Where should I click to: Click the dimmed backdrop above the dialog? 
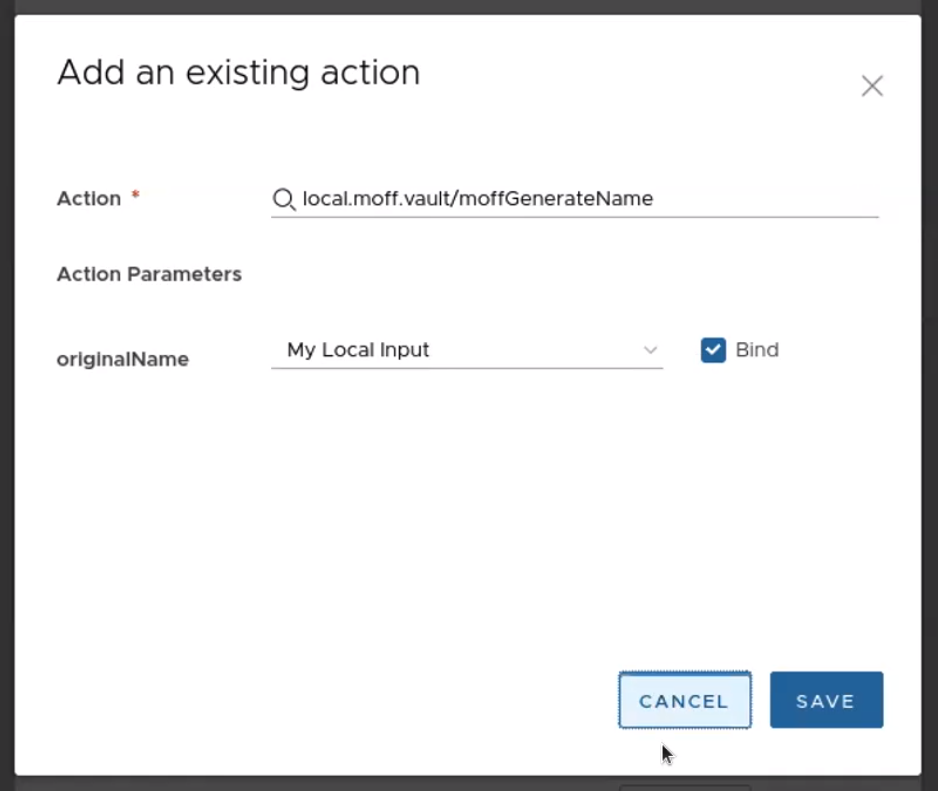point(468,6)
